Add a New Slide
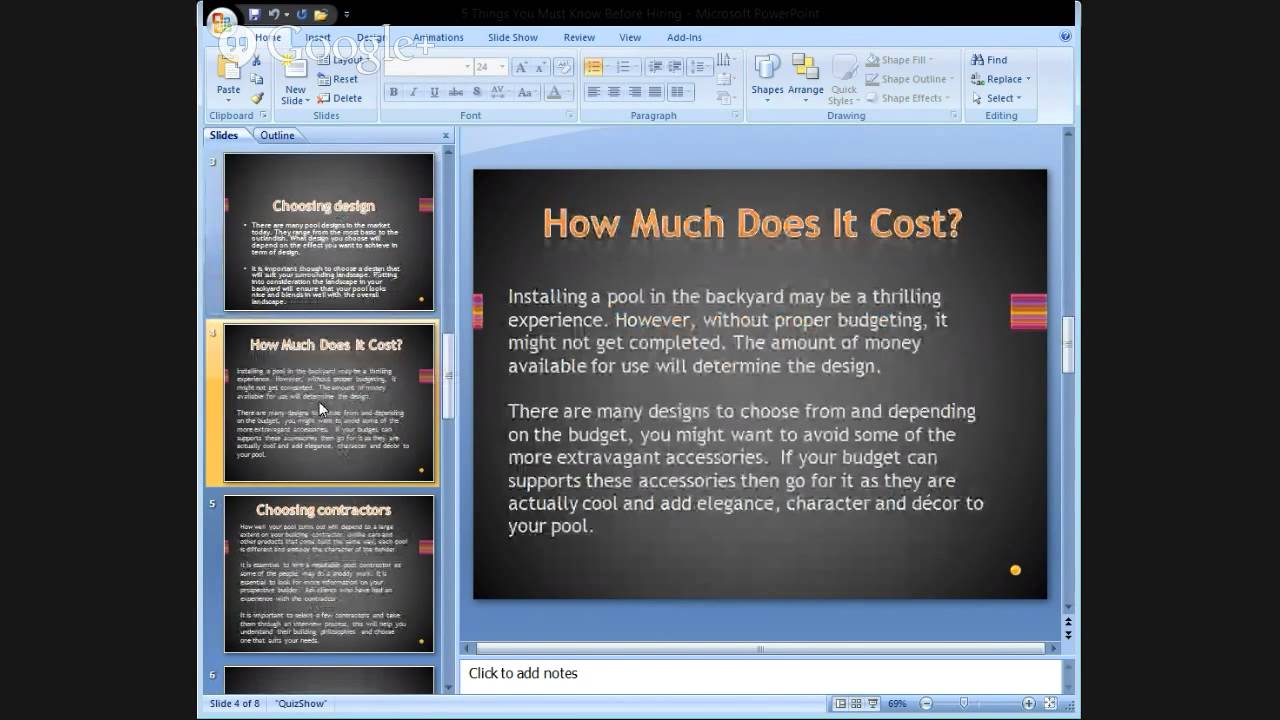 [295, 80]
